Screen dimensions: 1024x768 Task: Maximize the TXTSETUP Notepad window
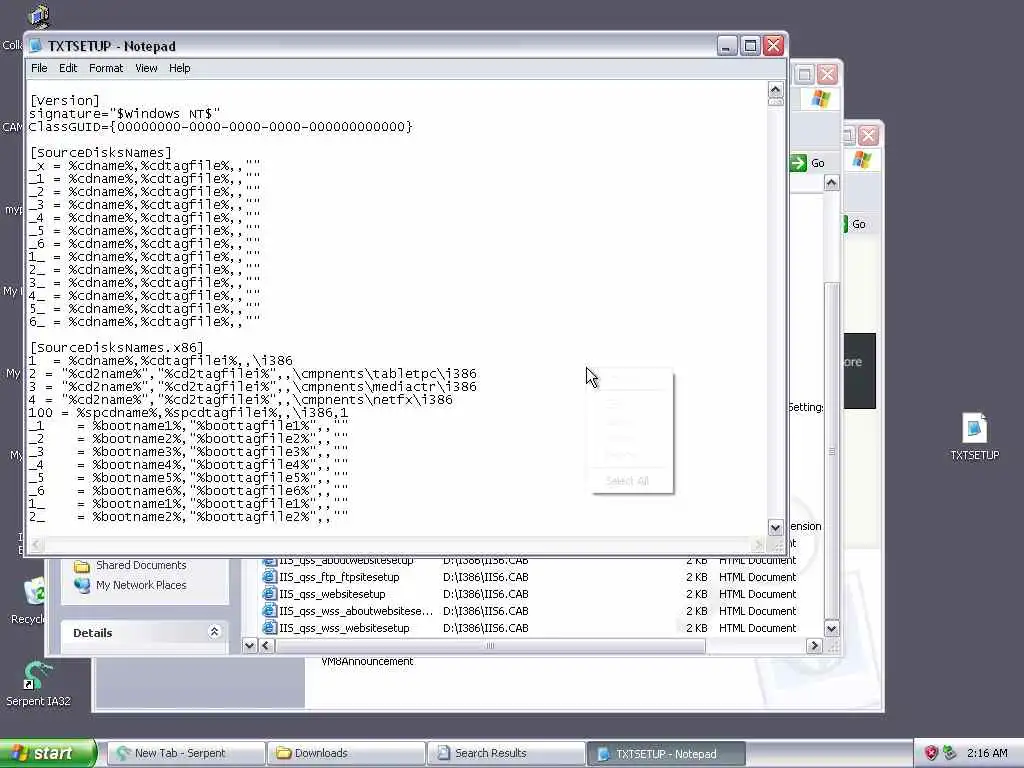coord(750,46)
